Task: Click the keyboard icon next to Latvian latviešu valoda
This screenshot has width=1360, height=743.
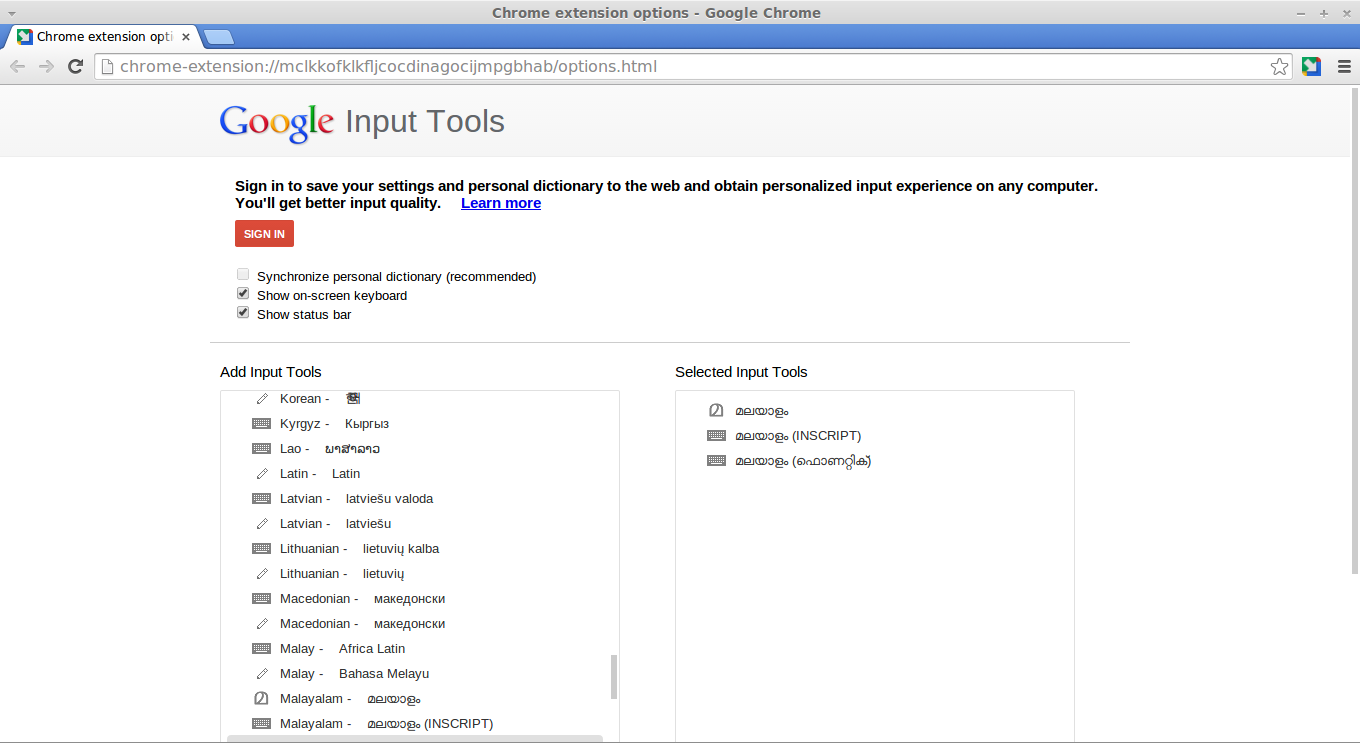Action: (261, 499)
